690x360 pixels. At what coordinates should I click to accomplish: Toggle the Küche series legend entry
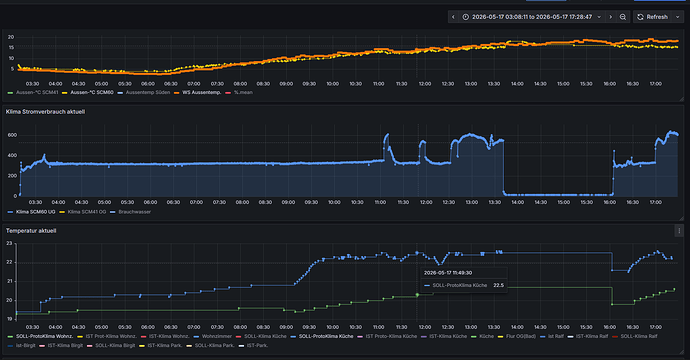(486, 336)
